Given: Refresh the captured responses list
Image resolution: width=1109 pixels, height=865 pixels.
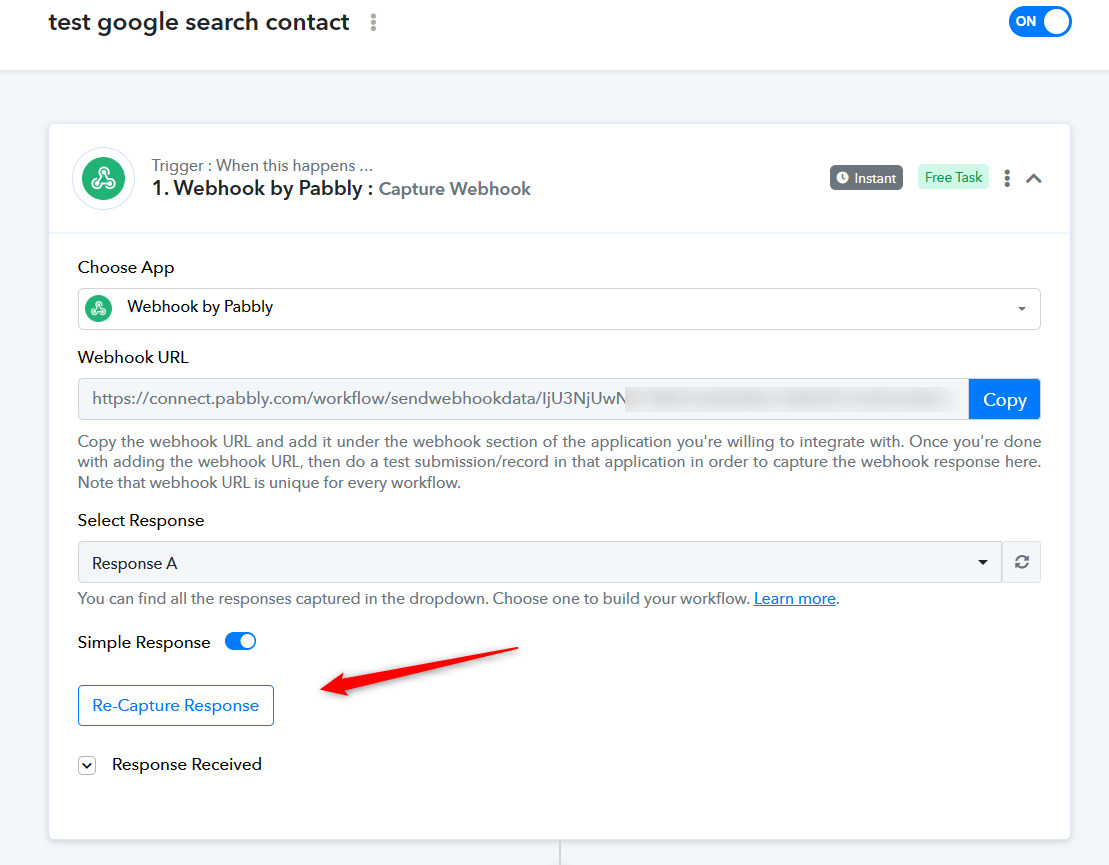Looking at the screenshot, I should click(x=1021, y=562).
